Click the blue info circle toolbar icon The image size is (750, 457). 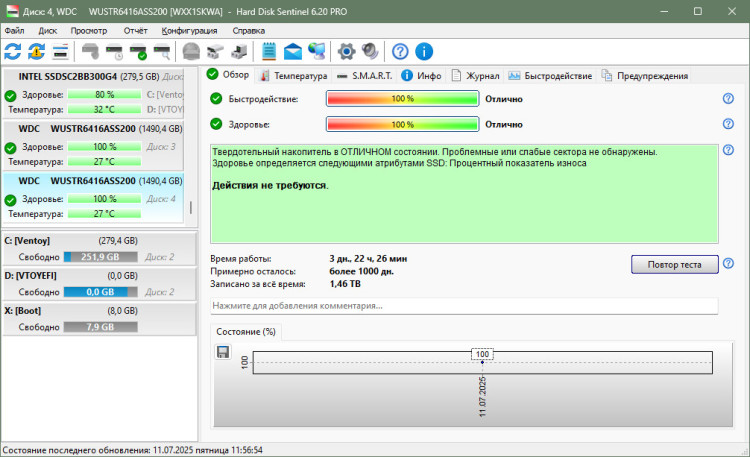[x=424, y=52]
